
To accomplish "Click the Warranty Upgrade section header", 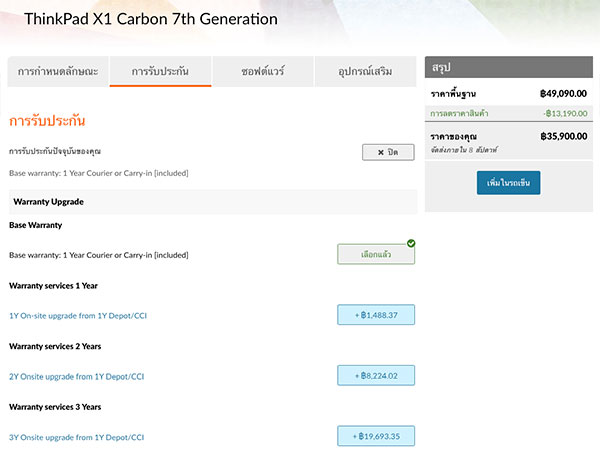I will 213,202.
